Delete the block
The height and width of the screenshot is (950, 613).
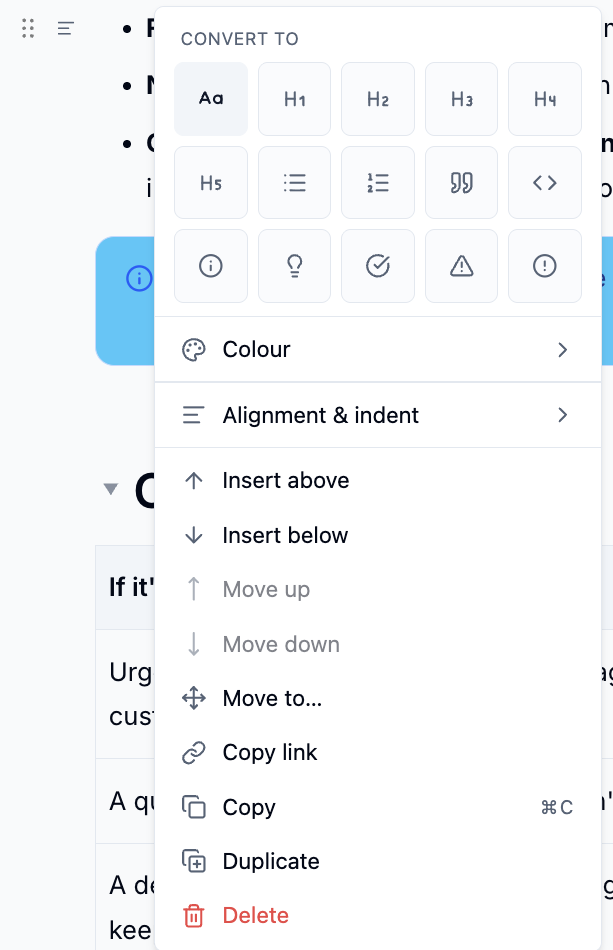(378, 915)
